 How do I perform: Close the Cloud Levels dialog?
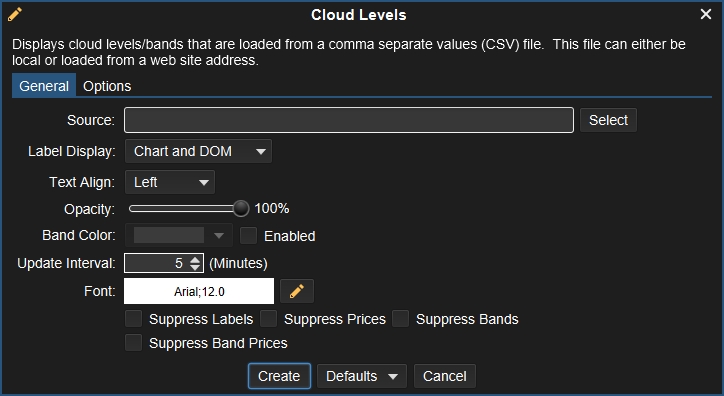point(706,14)
